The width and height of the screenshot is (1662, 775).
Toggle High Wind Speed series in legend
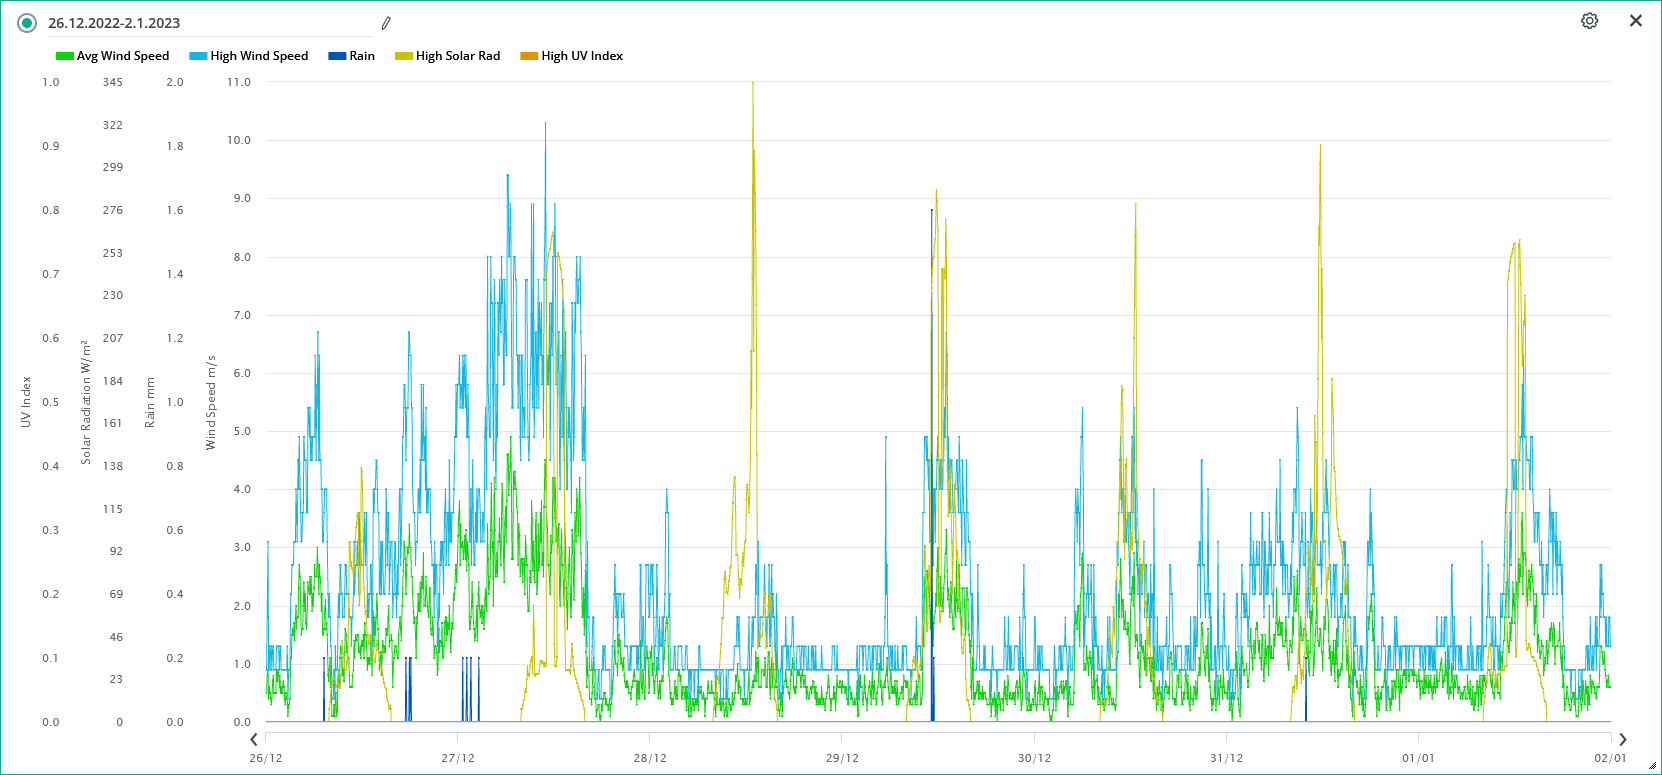(x=259, y=56)
